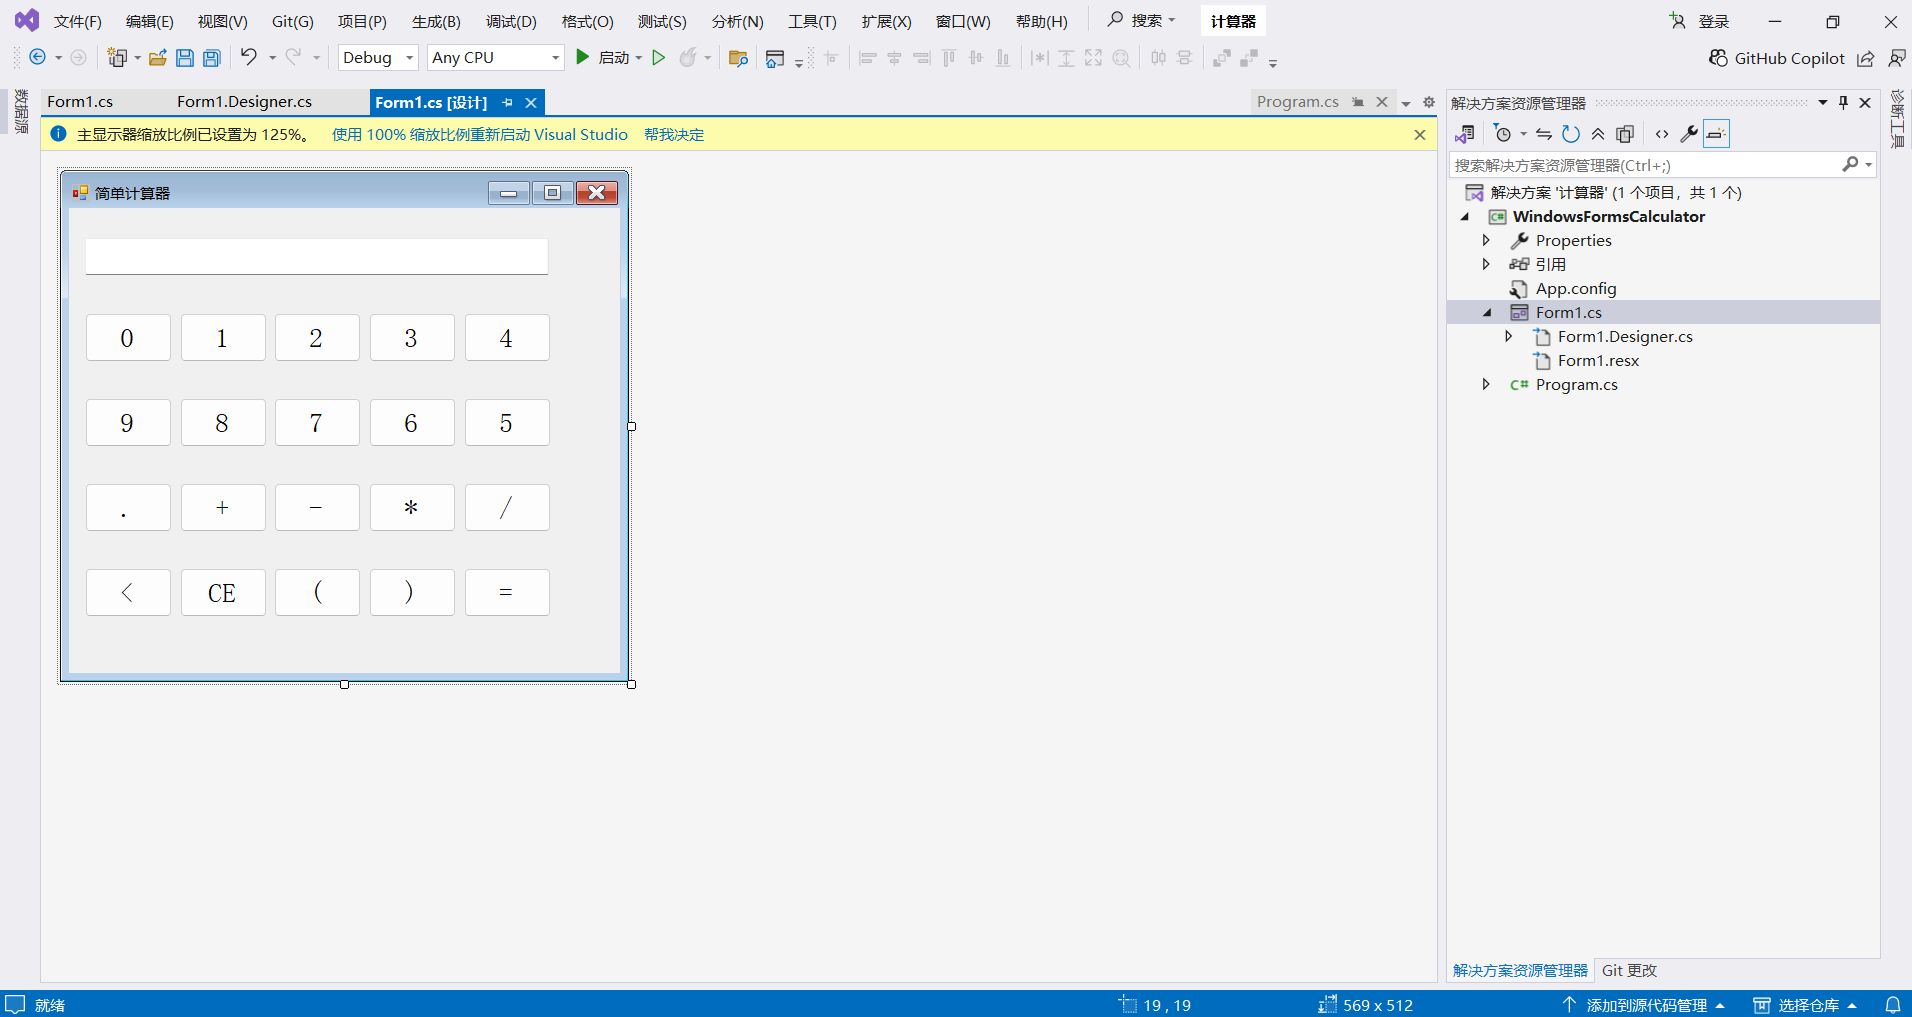The height and width of the screenshot is (1017, 1912).
Task: Click the Refresh icon in Solution Explorer
Action: [1571, 134]
